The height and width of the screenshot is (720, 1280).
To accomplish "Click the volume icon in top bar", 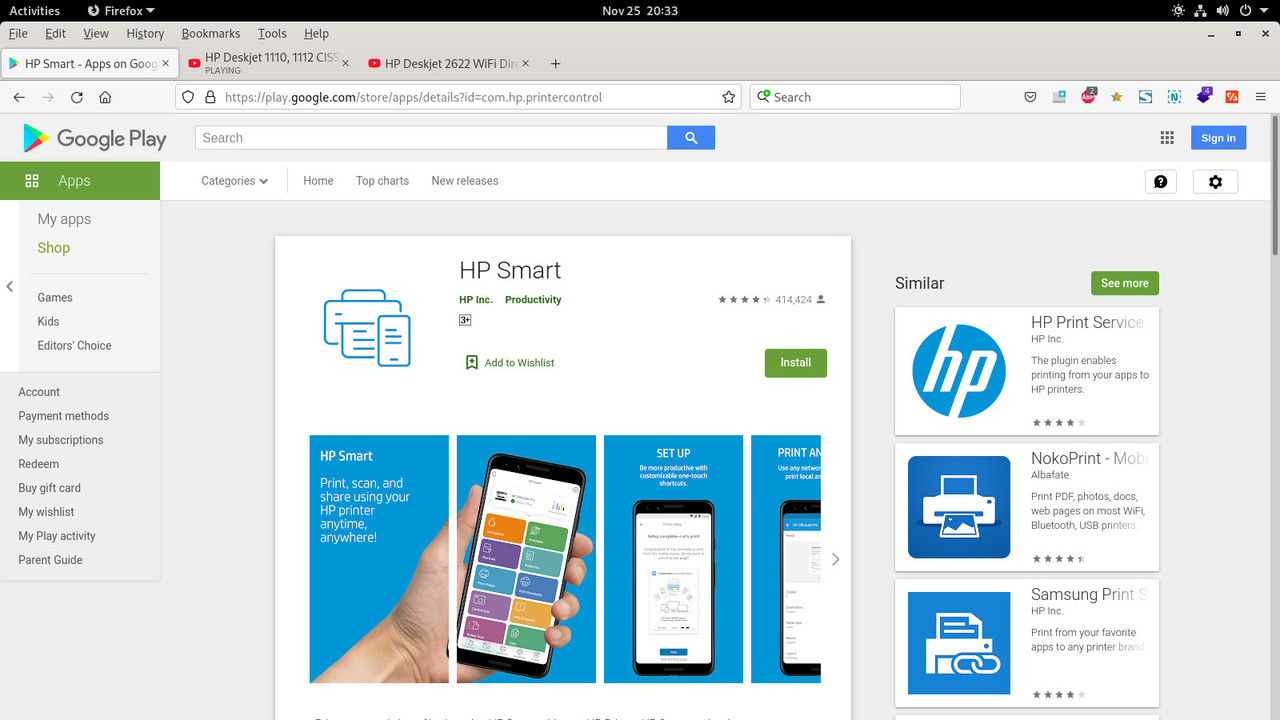I will point(1222,11).
